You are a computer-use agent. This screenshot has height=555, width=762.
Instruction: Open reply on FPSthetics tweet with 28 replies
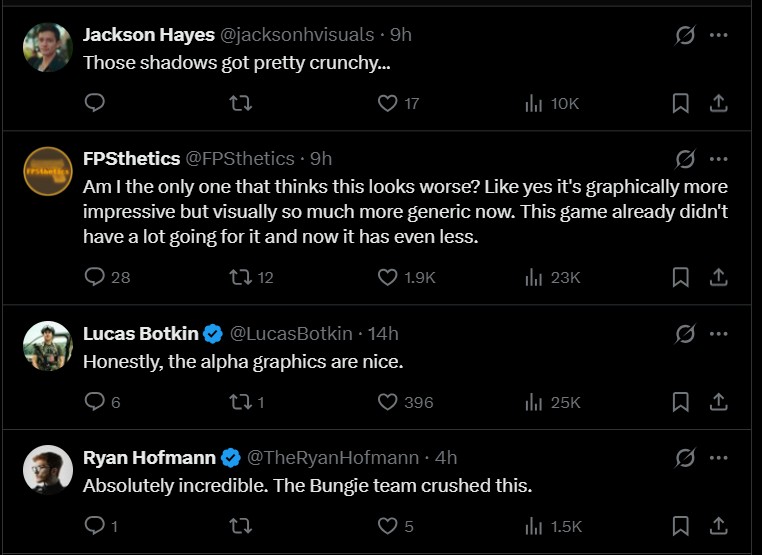[x=95, y=277]
